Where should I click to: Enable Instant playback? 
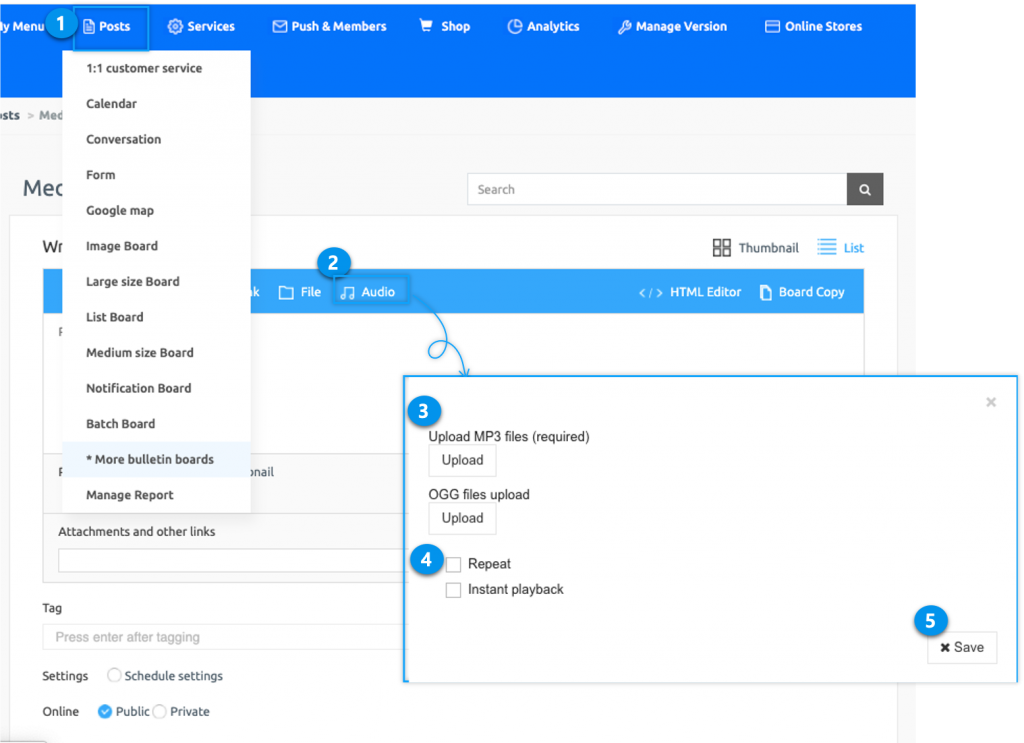click(x=453, y=590)
